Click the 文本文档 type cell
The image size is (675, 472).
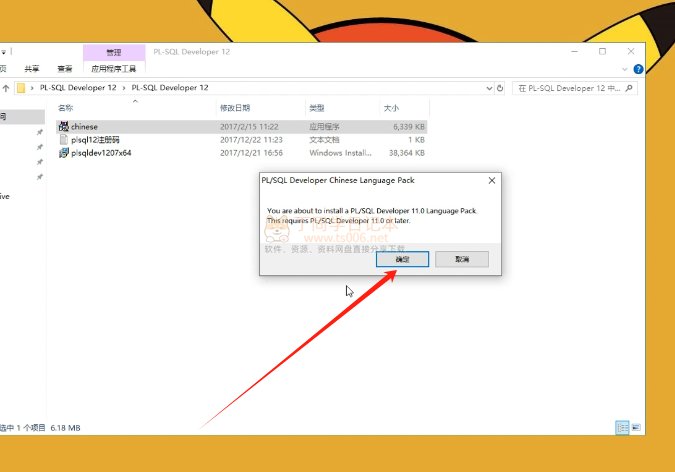[x=324, y=140]
